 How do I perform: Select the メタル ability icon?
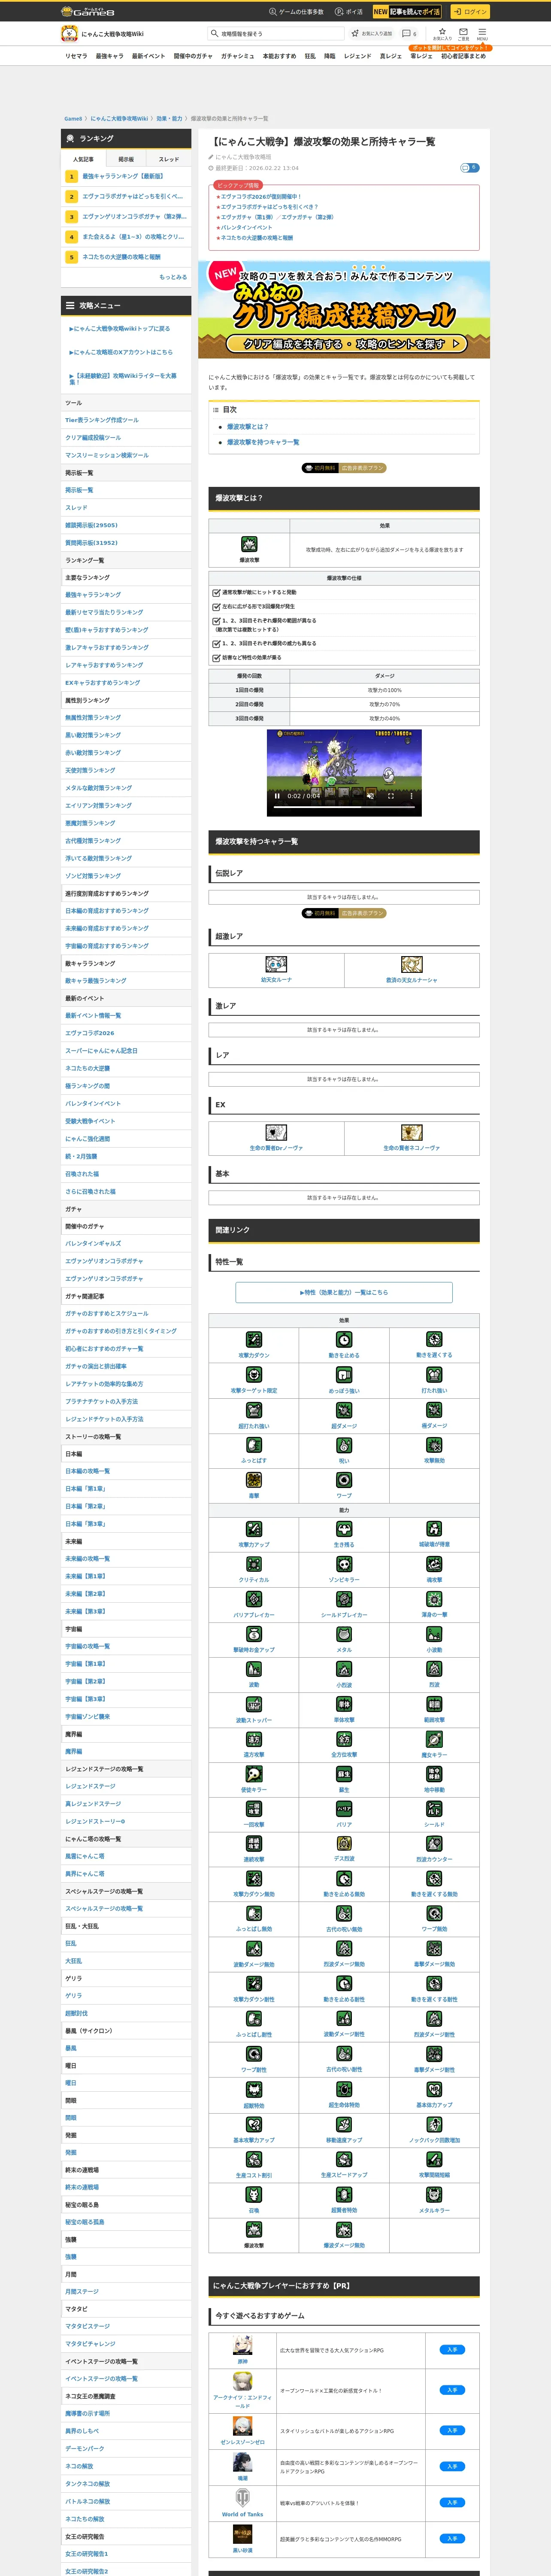[344, 1633]
